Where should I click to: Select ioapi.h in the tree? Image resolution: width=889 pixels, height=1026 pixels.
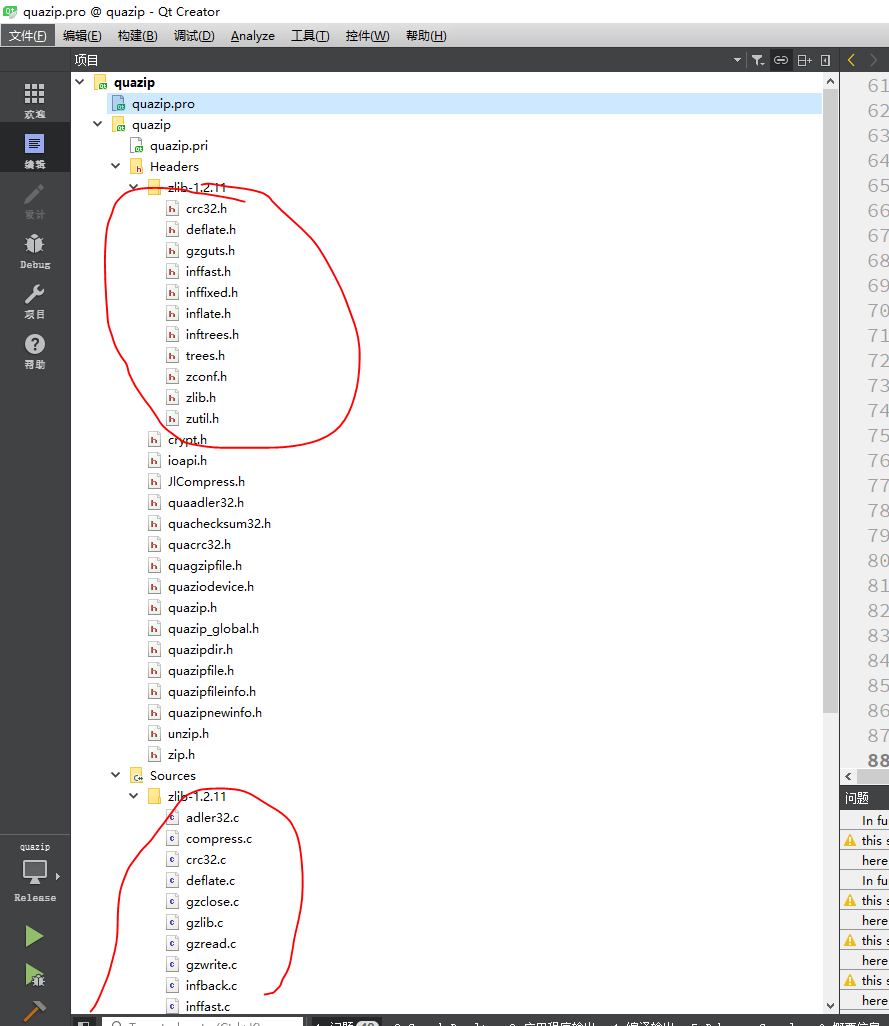coord(187,460)
